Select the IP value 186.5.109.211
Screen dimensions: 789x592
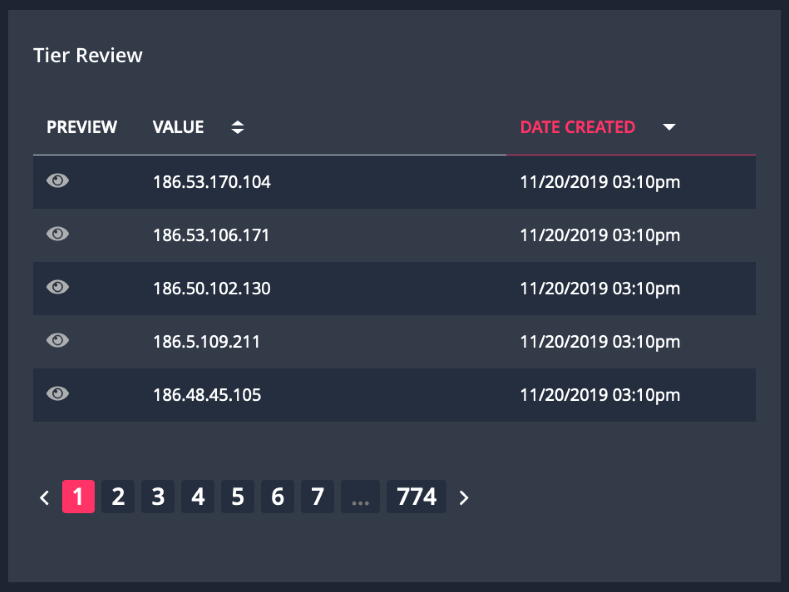coord(206,342)
